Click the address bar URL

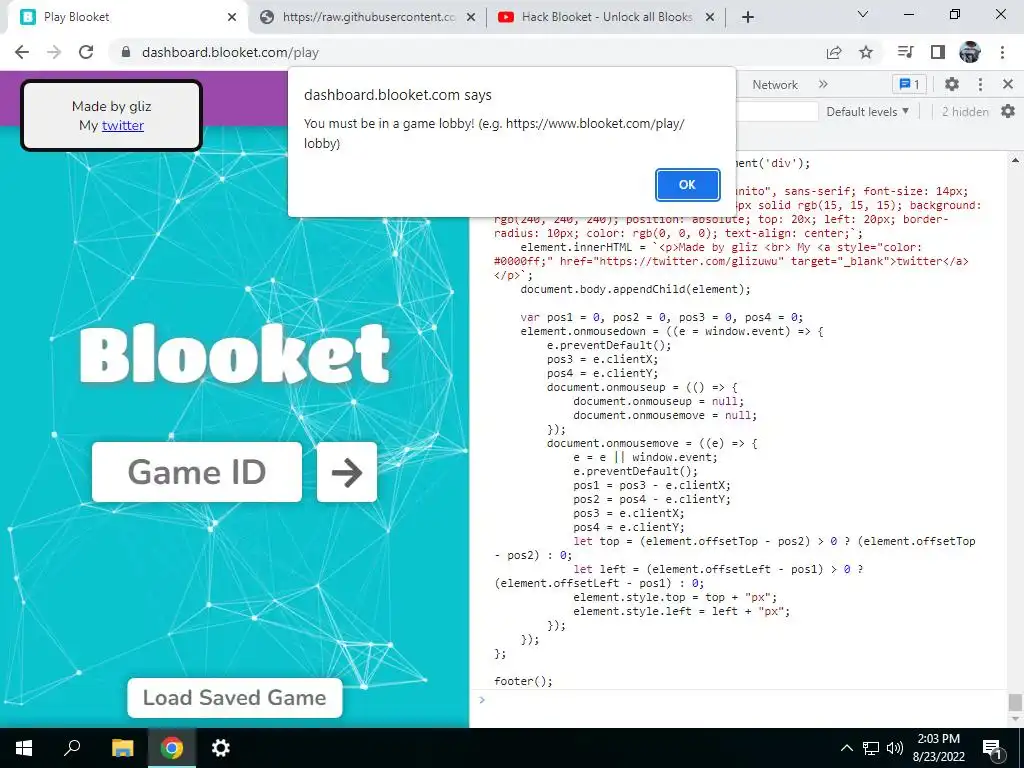(x=230, y=52)
